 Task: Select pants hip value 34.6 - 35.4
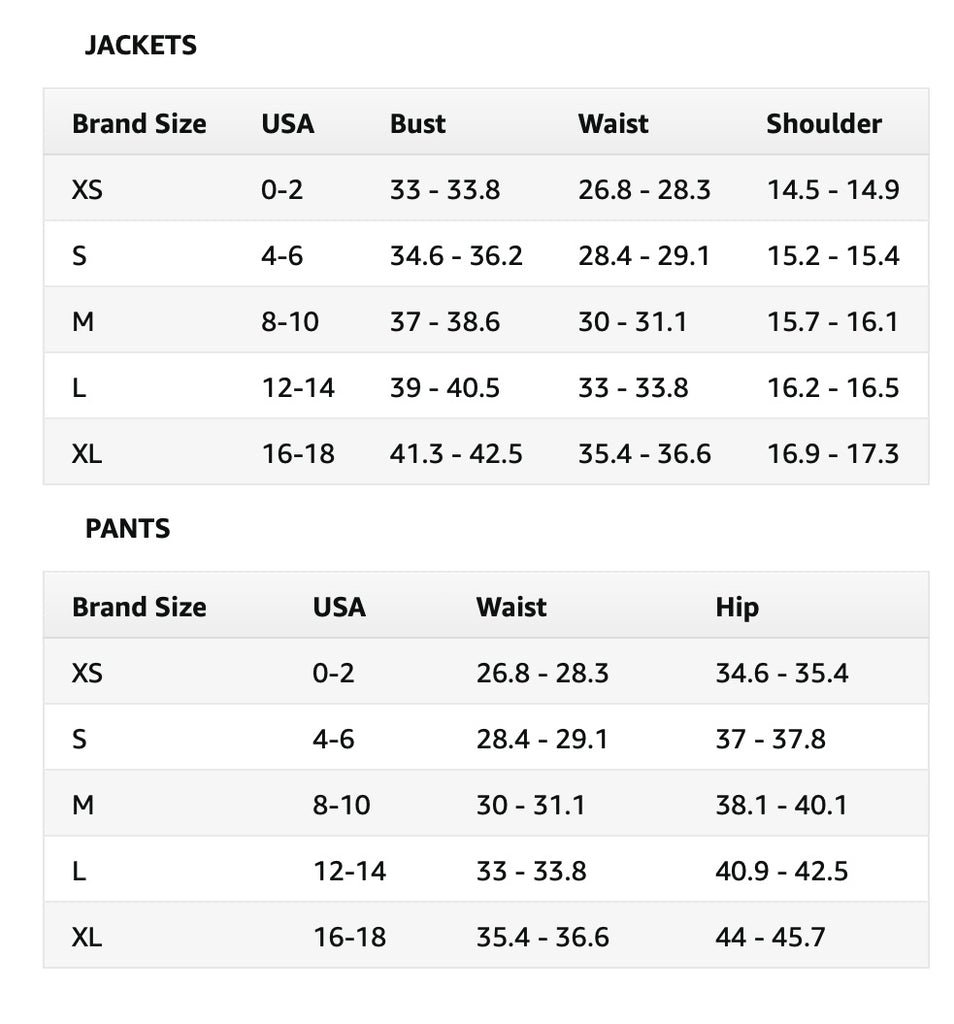[782, 673]
